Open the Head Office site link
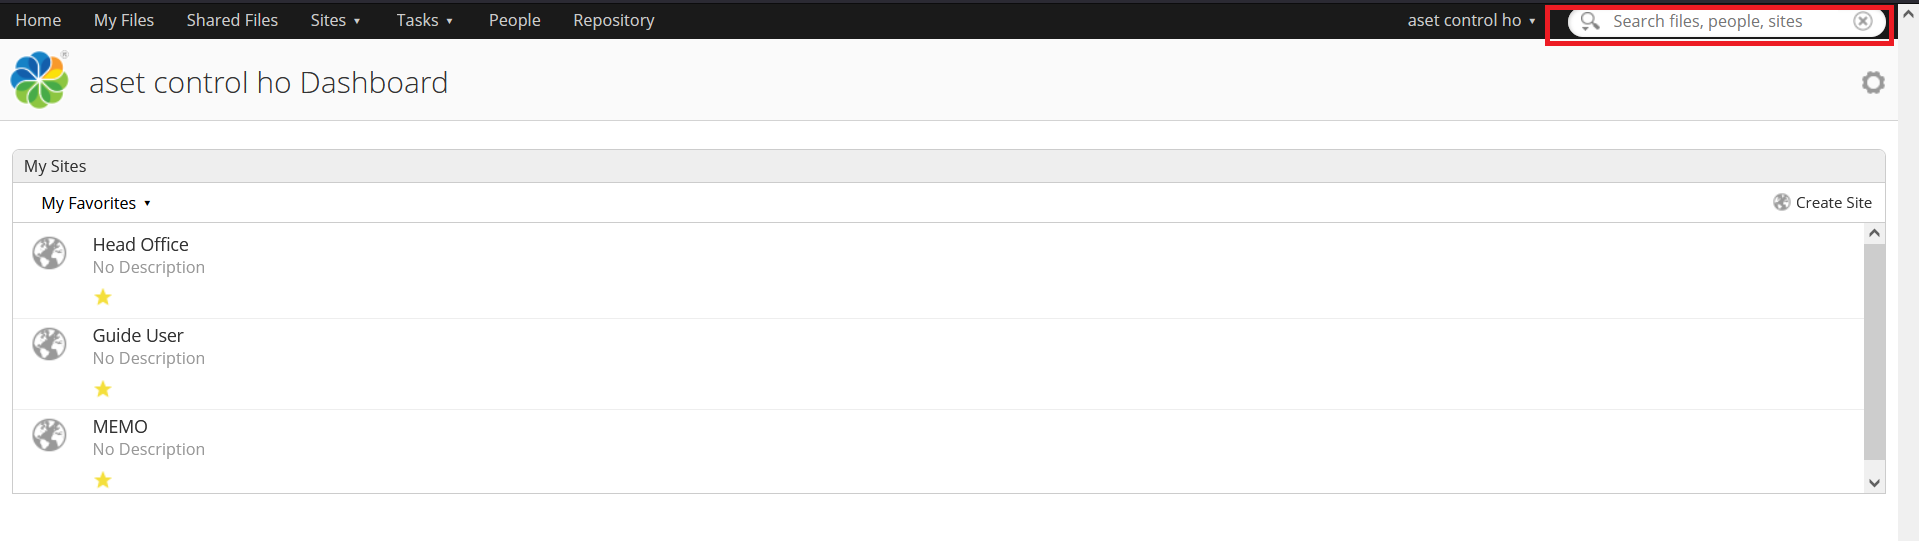Viewport: 1919px width, 541px height. coord(140,244)
